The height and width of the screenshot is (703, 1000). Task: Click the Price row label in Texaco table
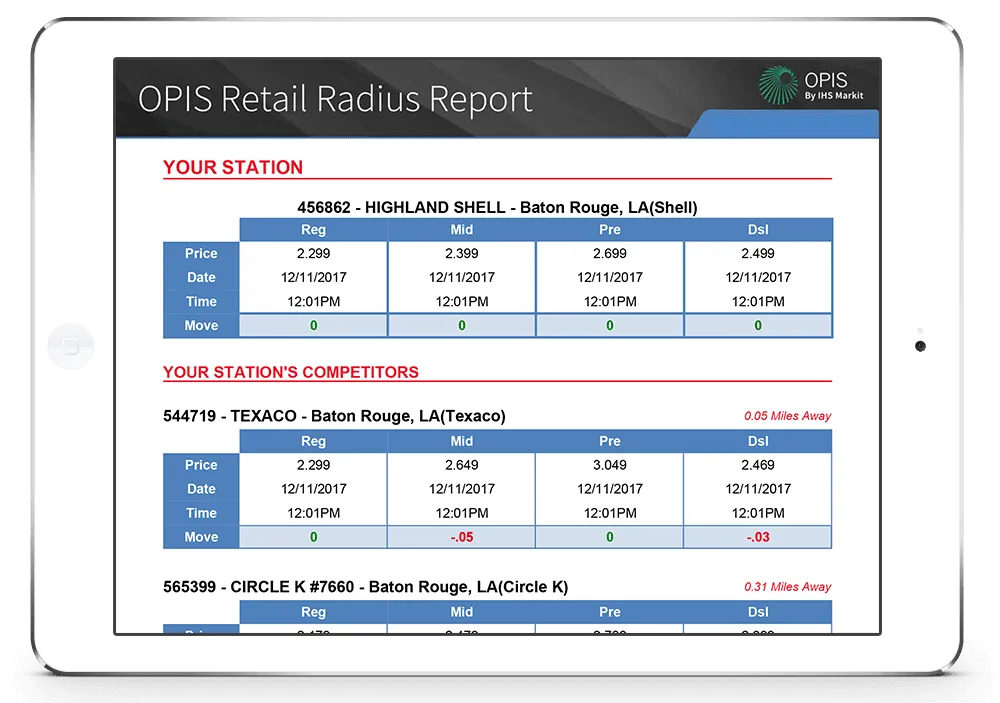(201, 465)
